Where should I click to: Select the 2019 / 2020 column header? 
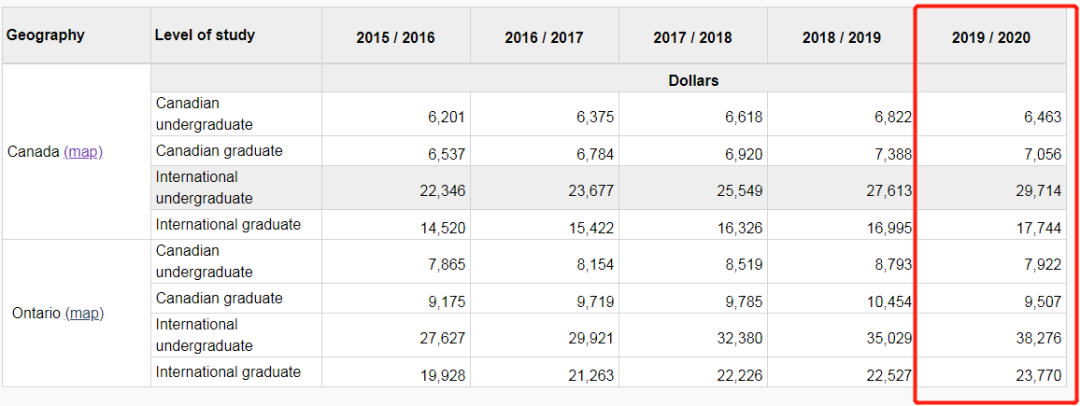pyautogui.click(x=990, y=38)
